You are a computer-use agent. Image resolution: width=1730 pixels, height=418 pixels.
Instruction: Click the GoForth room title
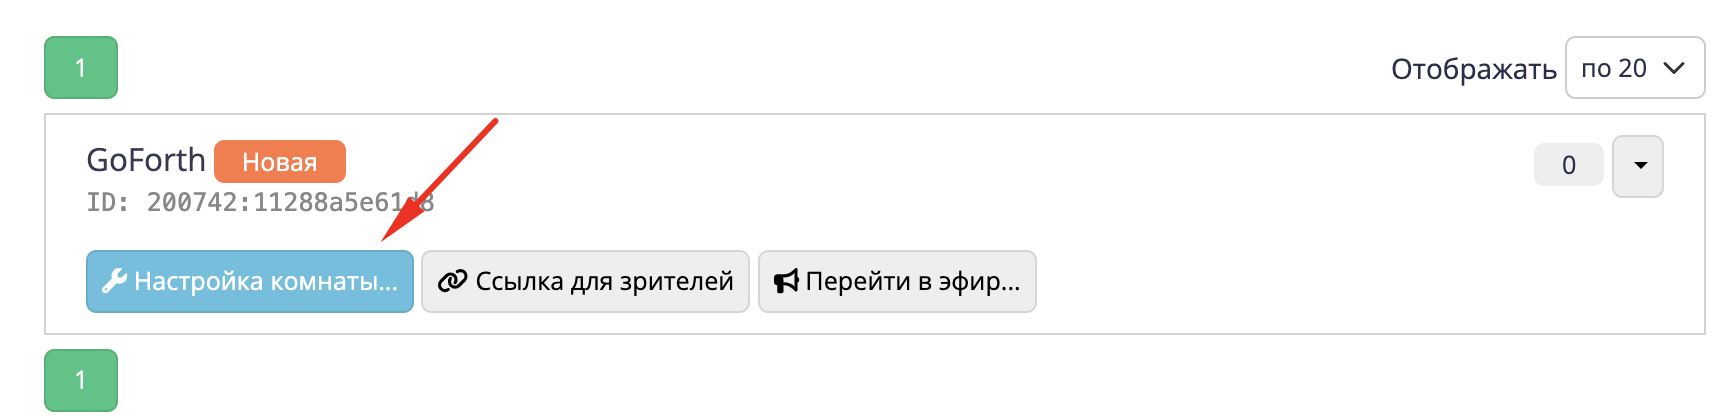pos(146,160)
